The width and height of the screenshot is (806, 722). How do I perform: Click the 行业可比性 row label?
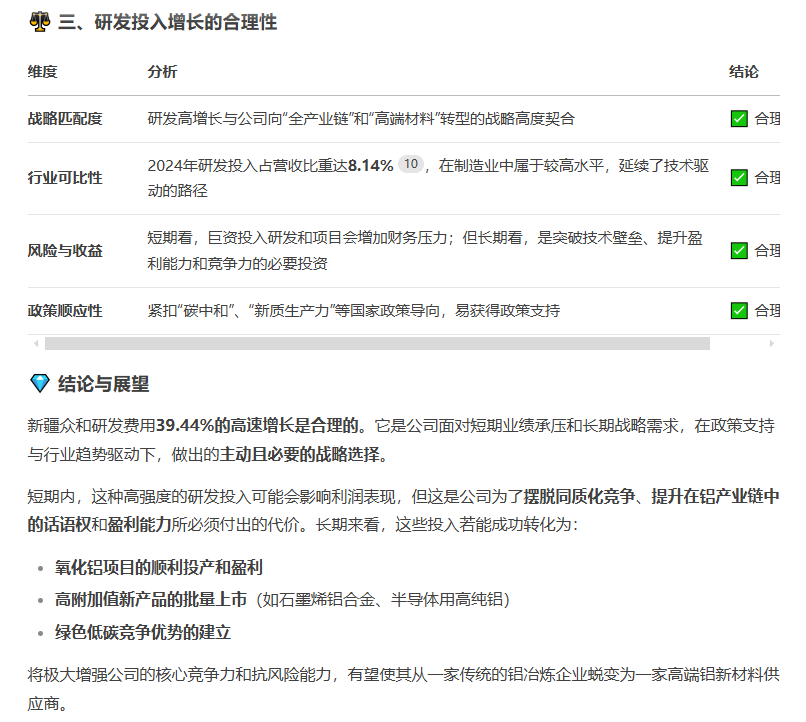(x=65, y=178)
